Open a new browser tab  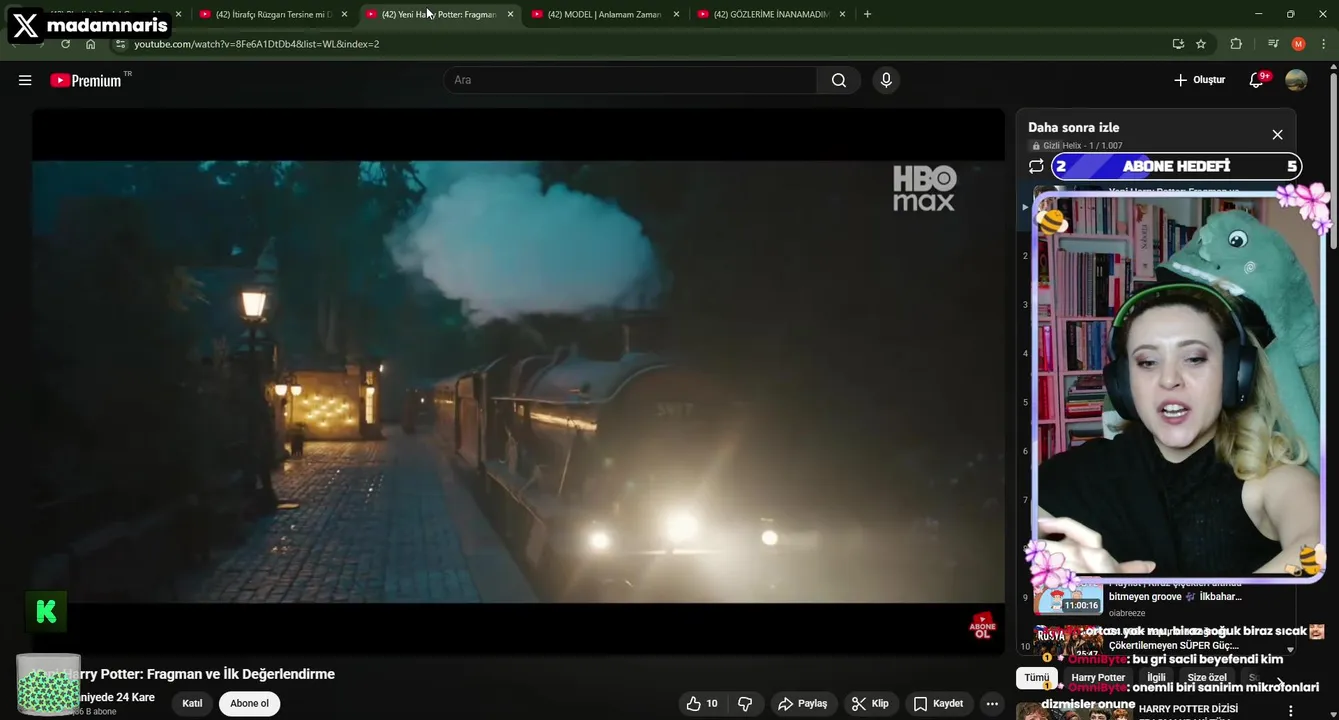867,14
